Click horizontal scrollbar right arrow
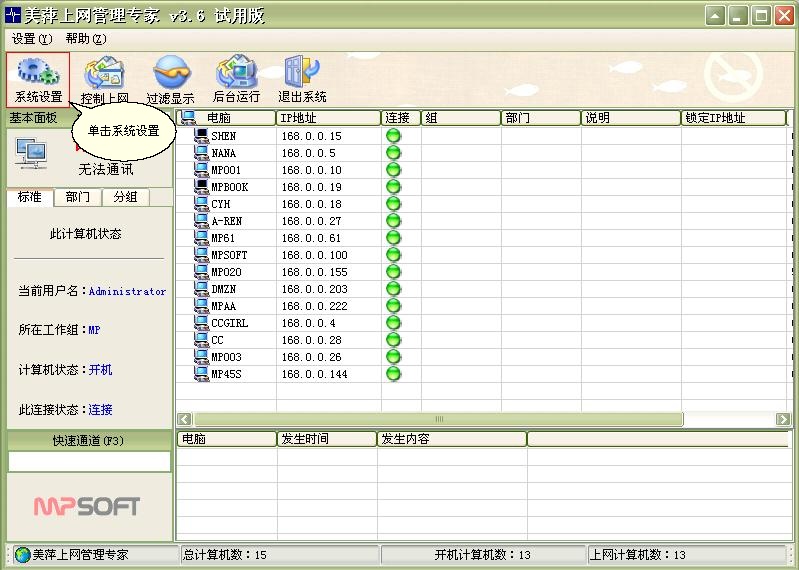 pyautogui.click(x=783, y=419)
